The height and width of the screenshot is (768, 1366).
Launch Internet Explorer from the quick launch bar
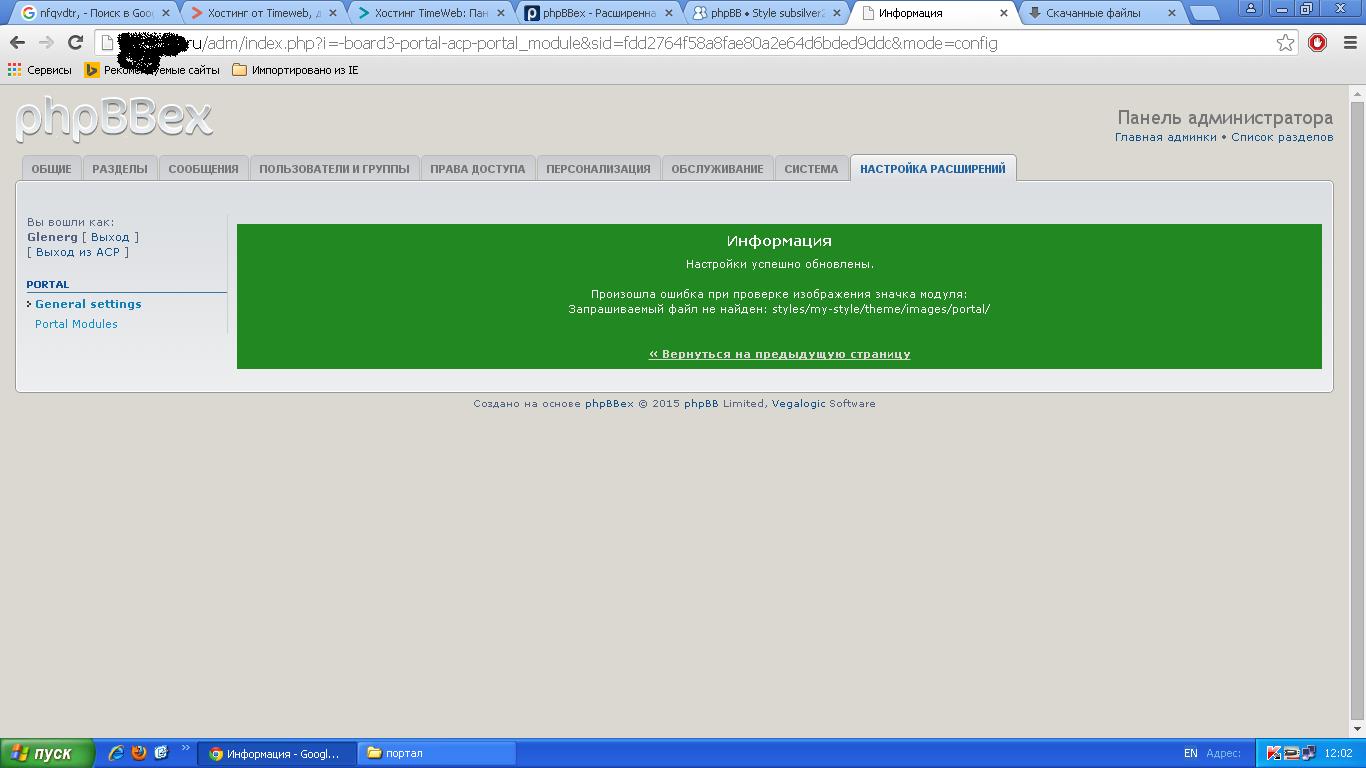tap(116, 753)
